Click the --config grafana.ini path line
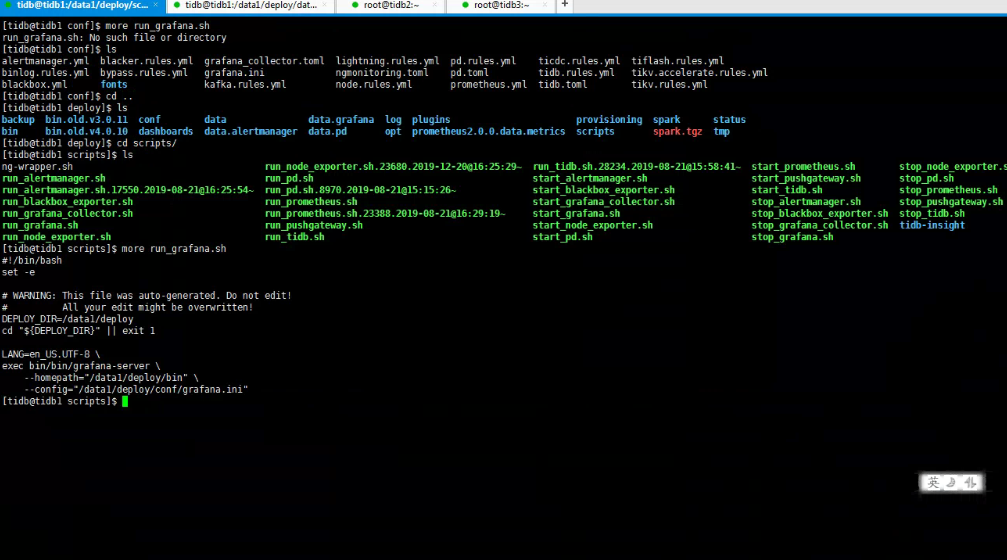Screen dimensions: 1007x560 click(136, 390)
